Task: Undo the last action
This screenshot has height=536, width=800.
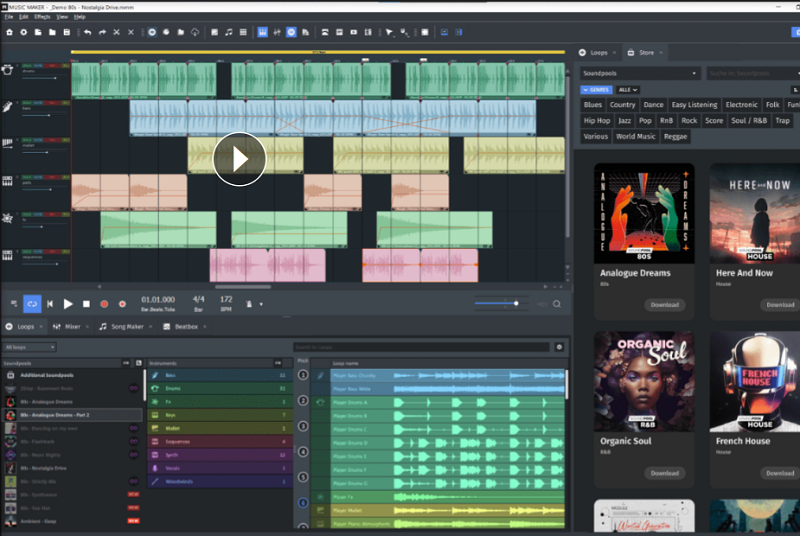Action: [x=88, y=32]
